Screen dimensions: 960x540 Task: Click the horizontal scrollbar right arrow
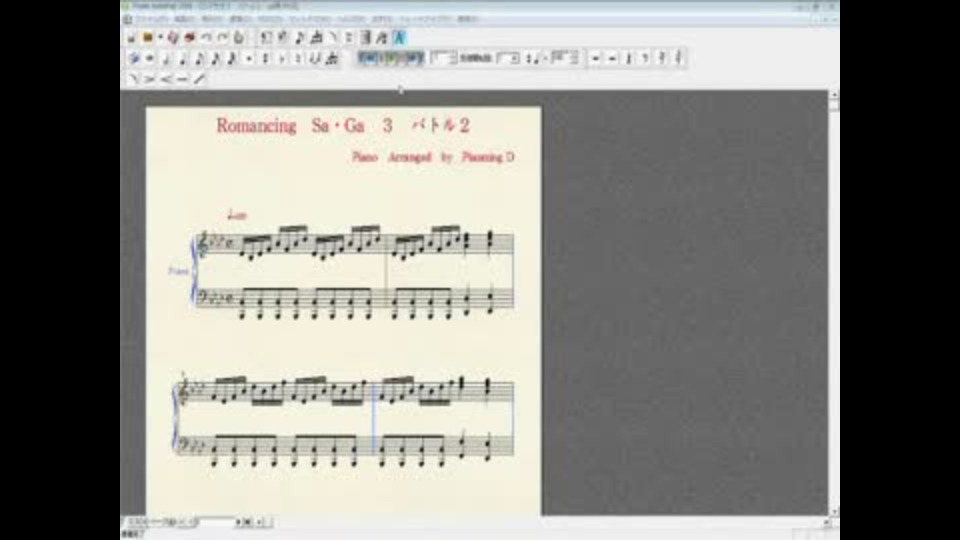tap(827, 522)
